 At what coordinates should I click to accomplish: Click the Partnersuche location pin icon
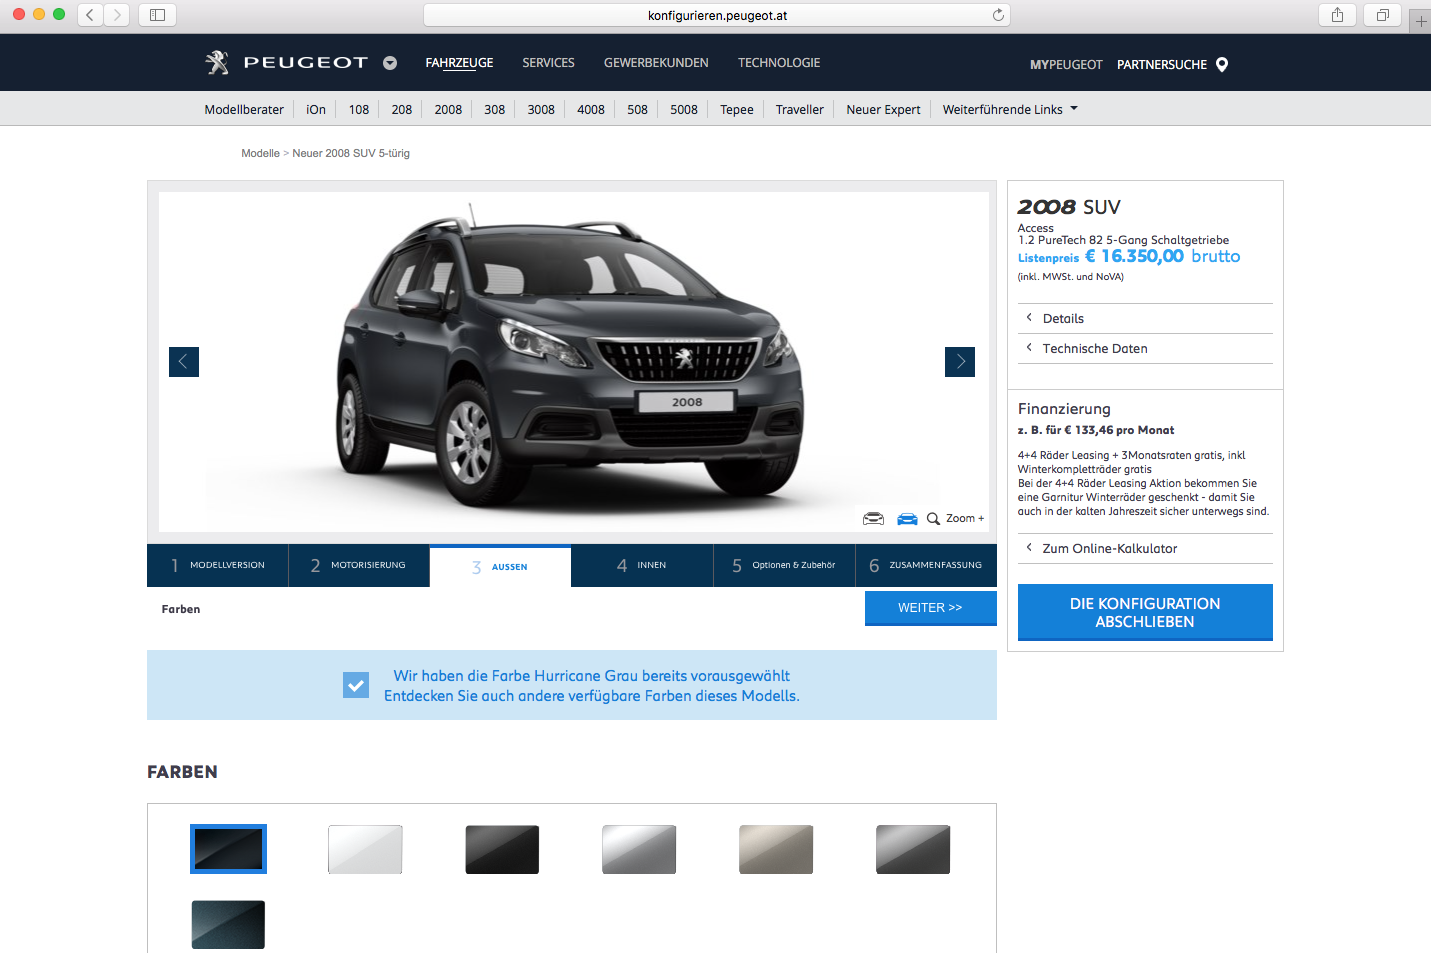coord(1222,65)
